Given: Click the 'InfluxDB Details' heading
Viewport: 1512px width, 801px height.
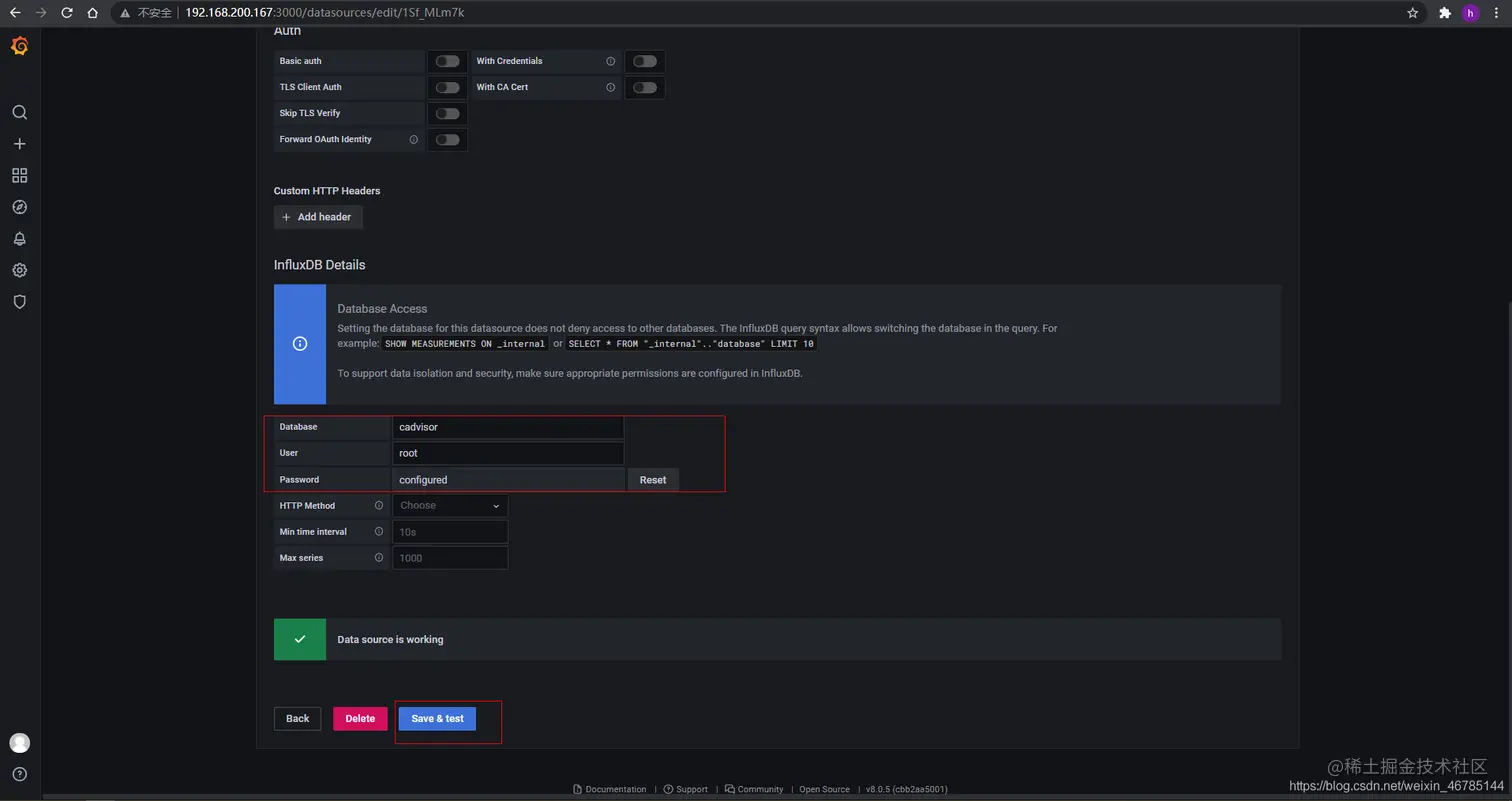Looking at the screenshot, I should point(319,265).
